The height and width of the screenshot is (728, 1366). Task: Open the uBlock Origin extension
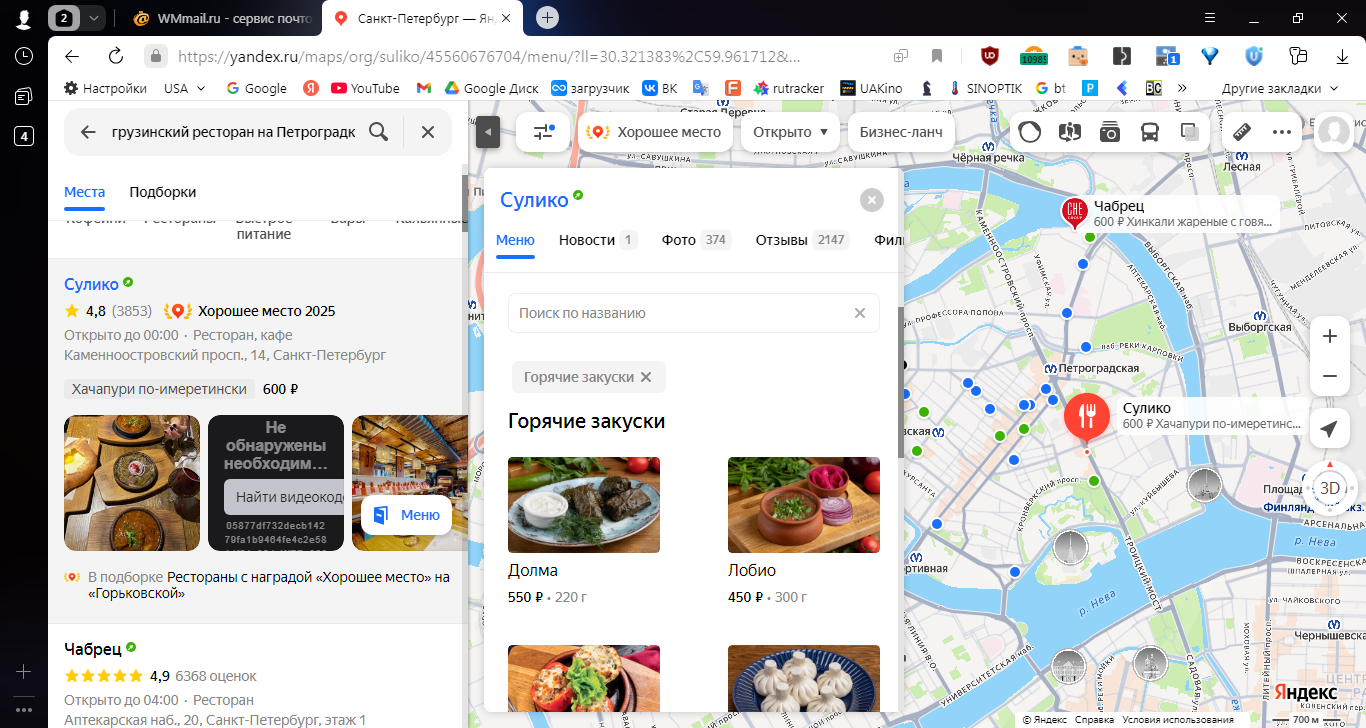[989, 56]
